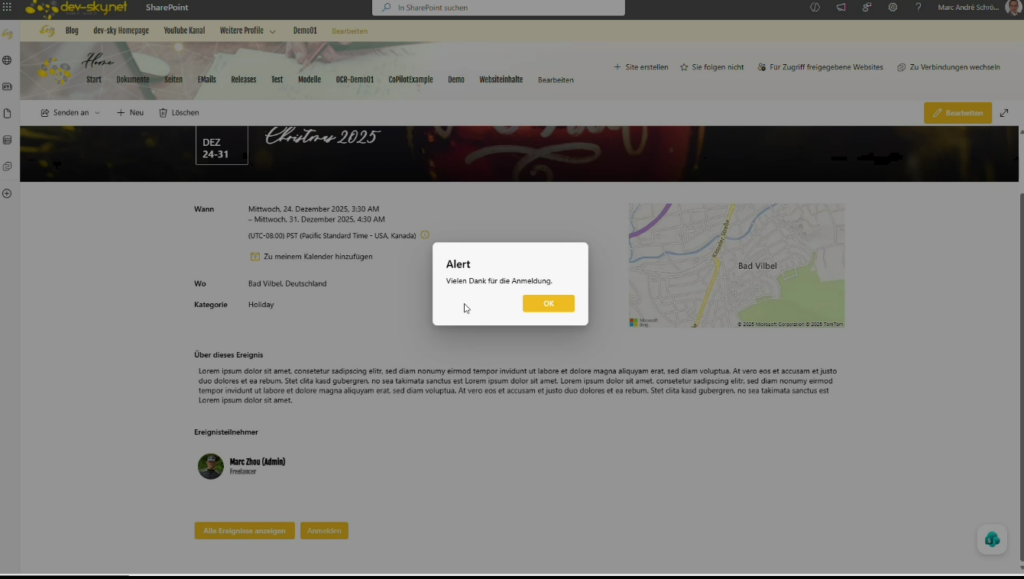Click the home logo at the top of the left rail

point(7,33)
